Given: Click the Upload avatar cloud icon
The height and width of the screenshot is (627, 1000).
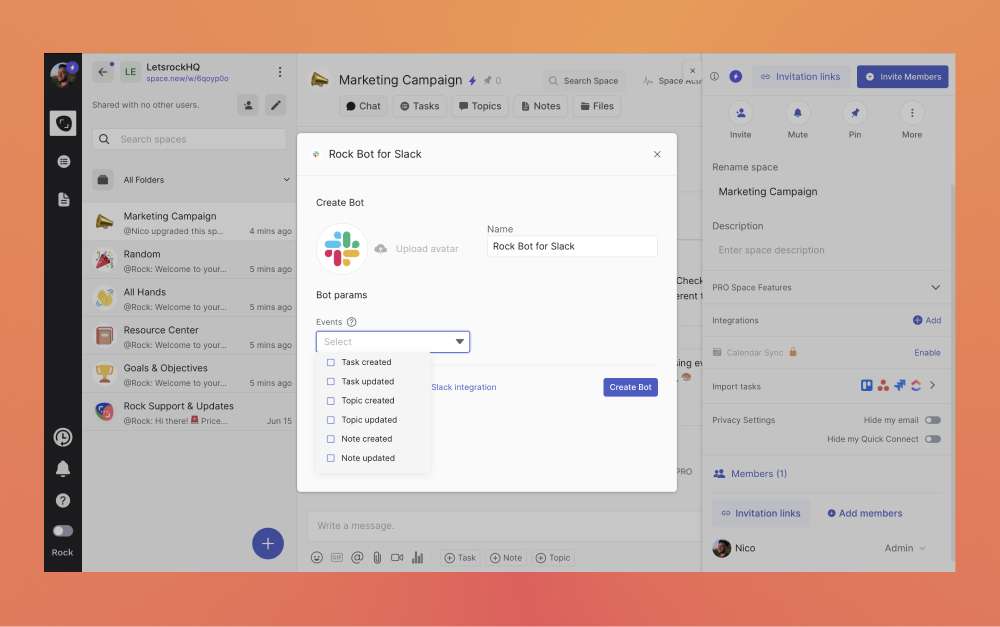Looking at the screenshot, I should [x=381, y=249].
